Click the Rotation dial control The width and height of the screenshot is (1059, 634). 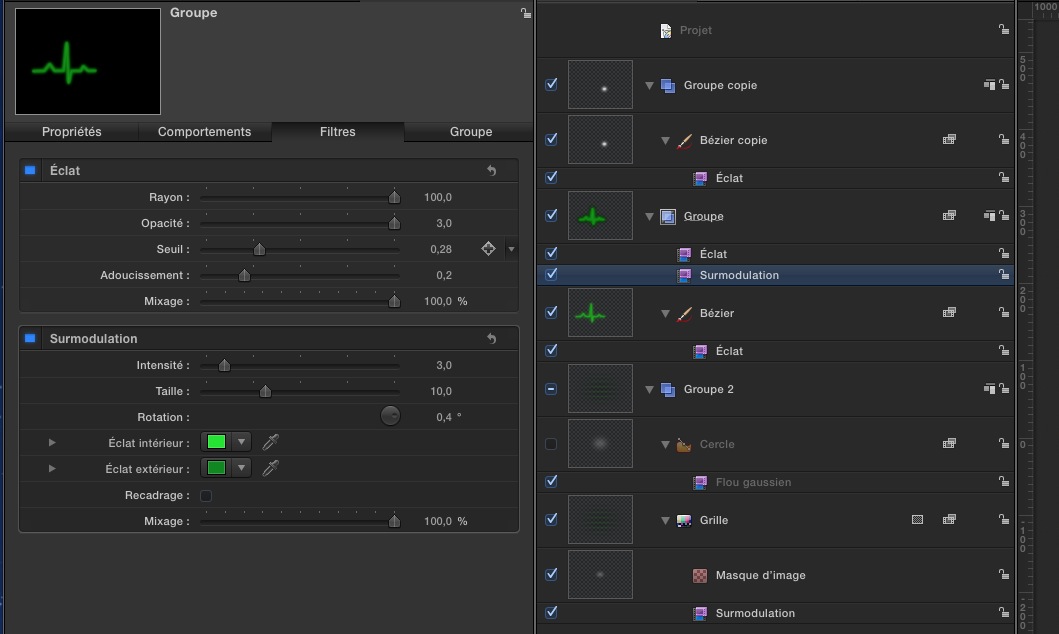[x=390, y=416]
